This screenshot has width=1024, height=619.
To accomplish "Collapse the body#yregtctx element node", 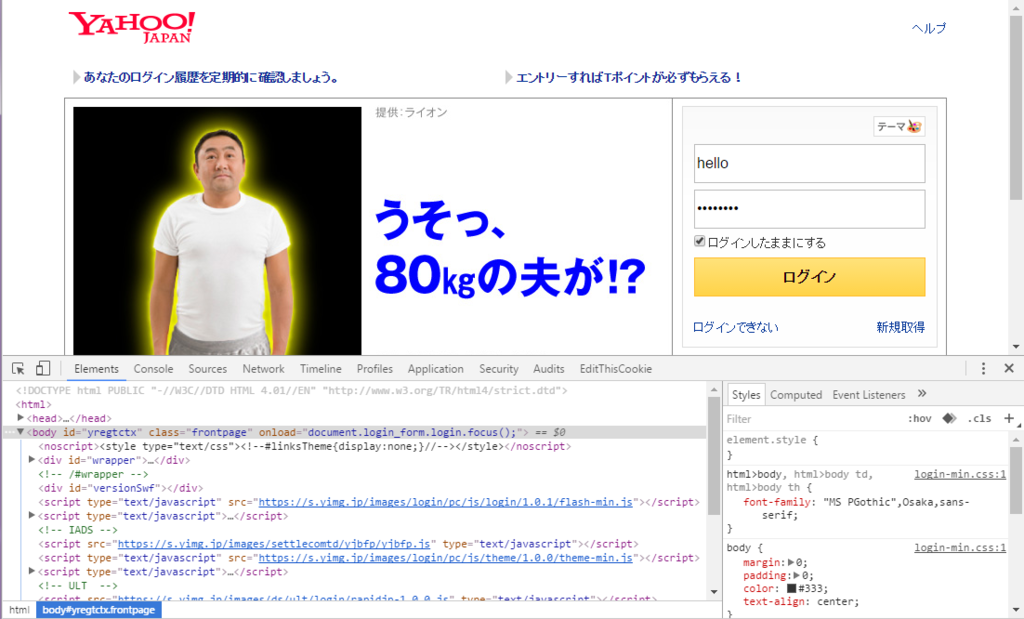I will [x=20, y=432].
